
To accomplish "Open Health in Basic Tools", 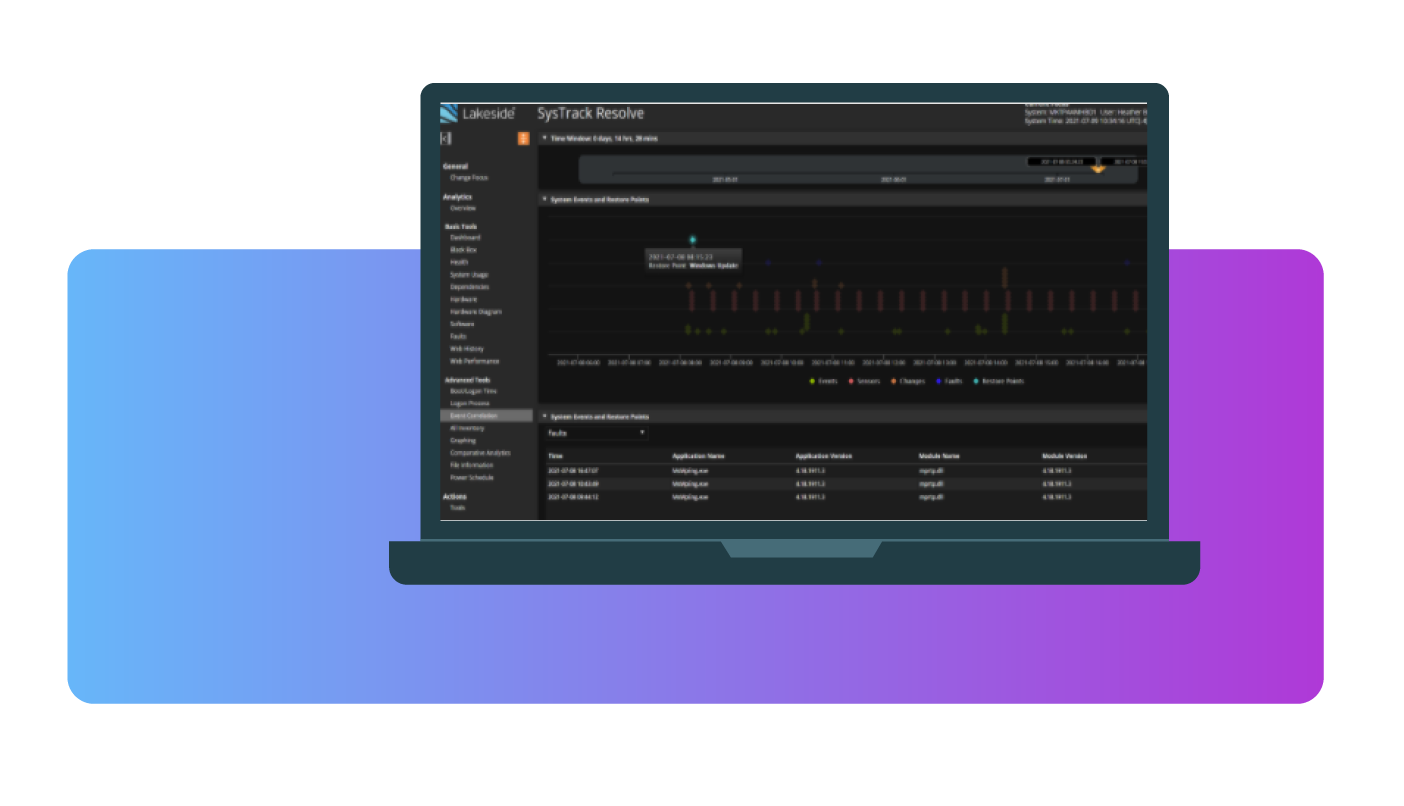I will (459, 262).
